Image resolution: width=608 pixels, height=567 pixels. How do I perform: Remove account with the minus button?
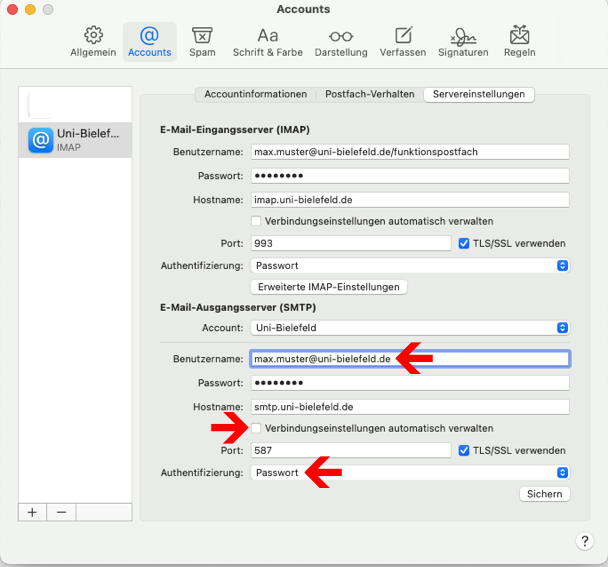[61, 512]
